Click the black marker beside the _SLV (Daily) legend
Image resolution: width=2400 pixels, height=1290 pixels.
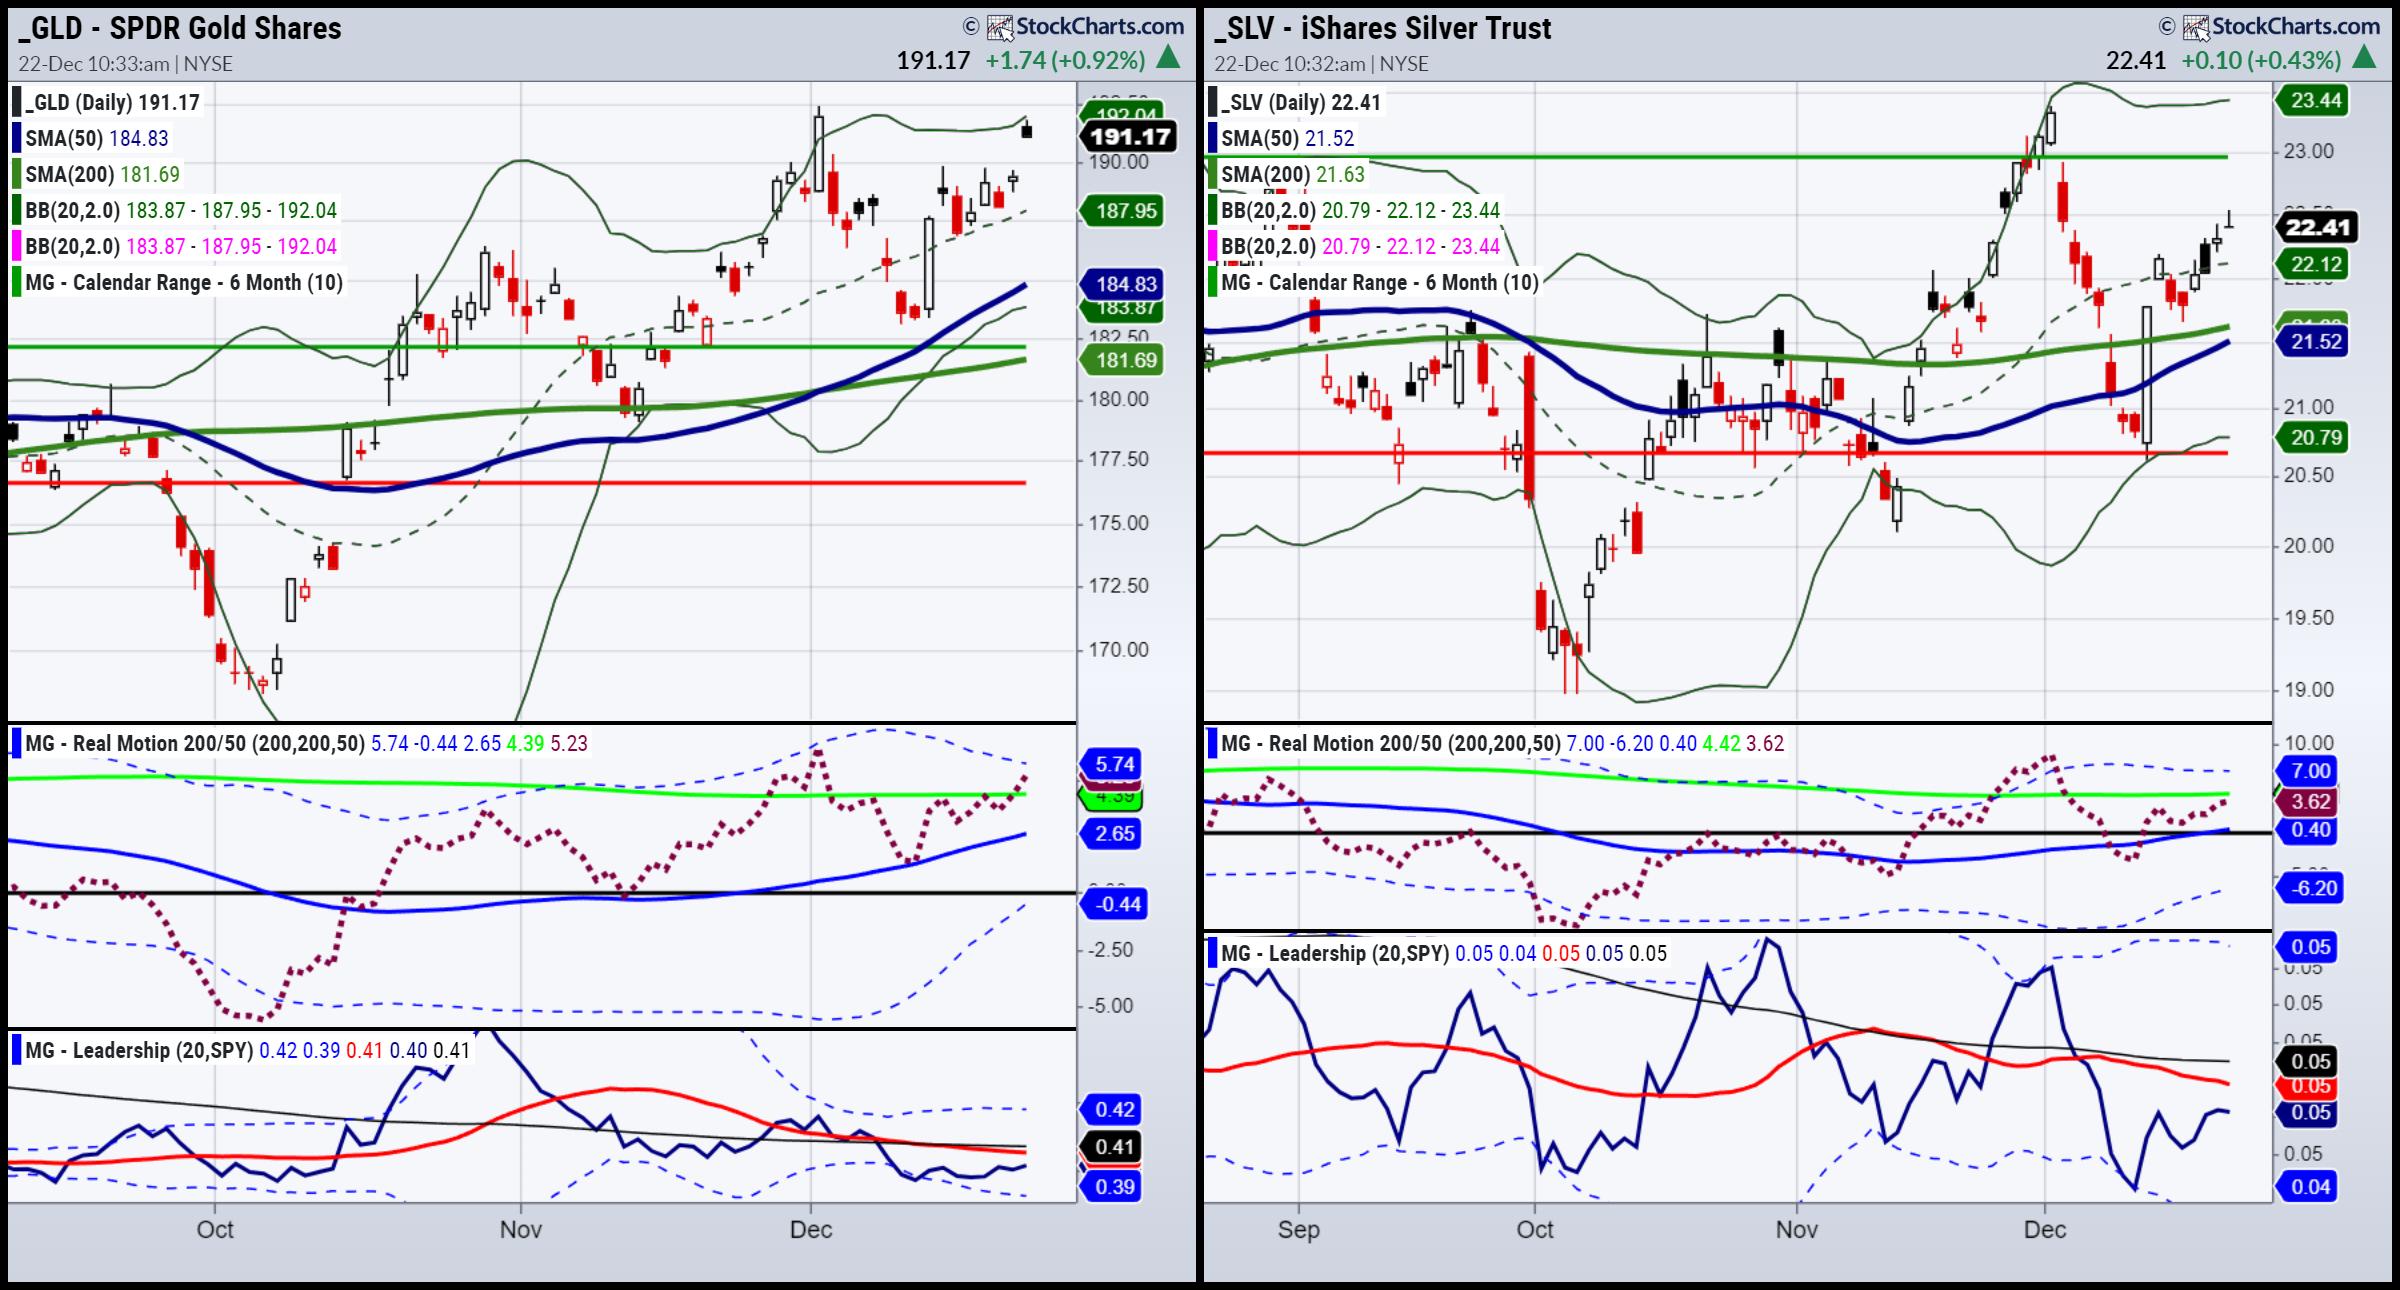[x=1212, y=102]
